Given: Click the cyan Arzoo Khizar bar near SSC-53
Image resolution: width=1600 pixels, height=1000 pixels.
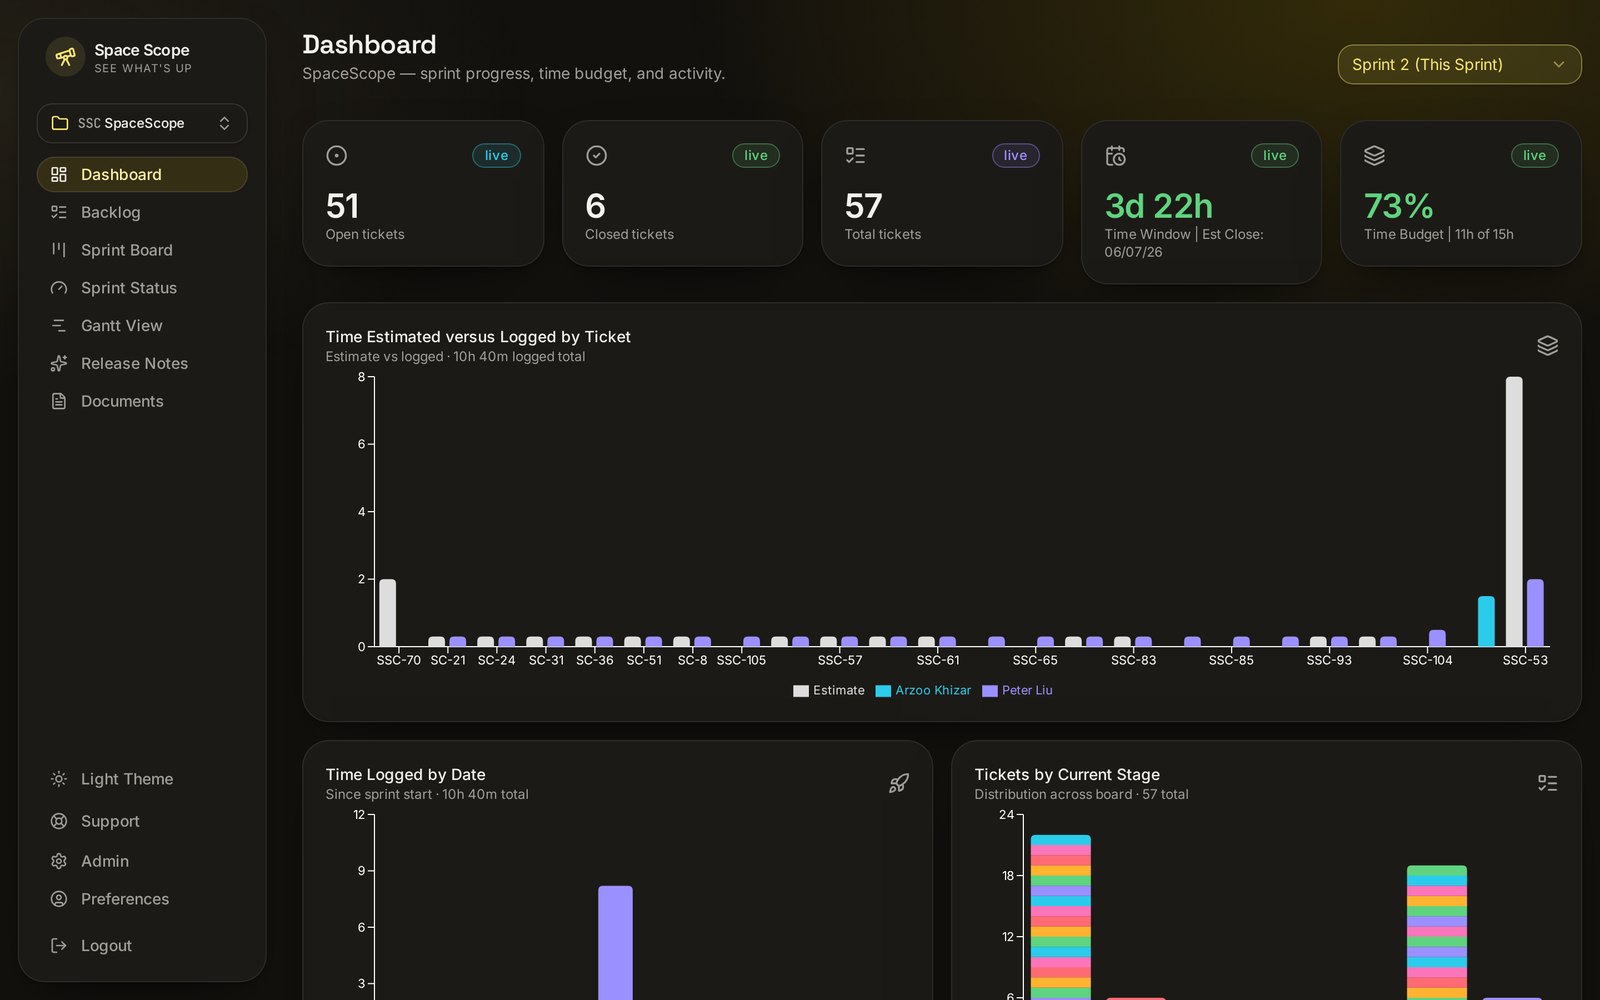Looking at the screenshot, I should pyautogui.click(x=1486, y=621).
